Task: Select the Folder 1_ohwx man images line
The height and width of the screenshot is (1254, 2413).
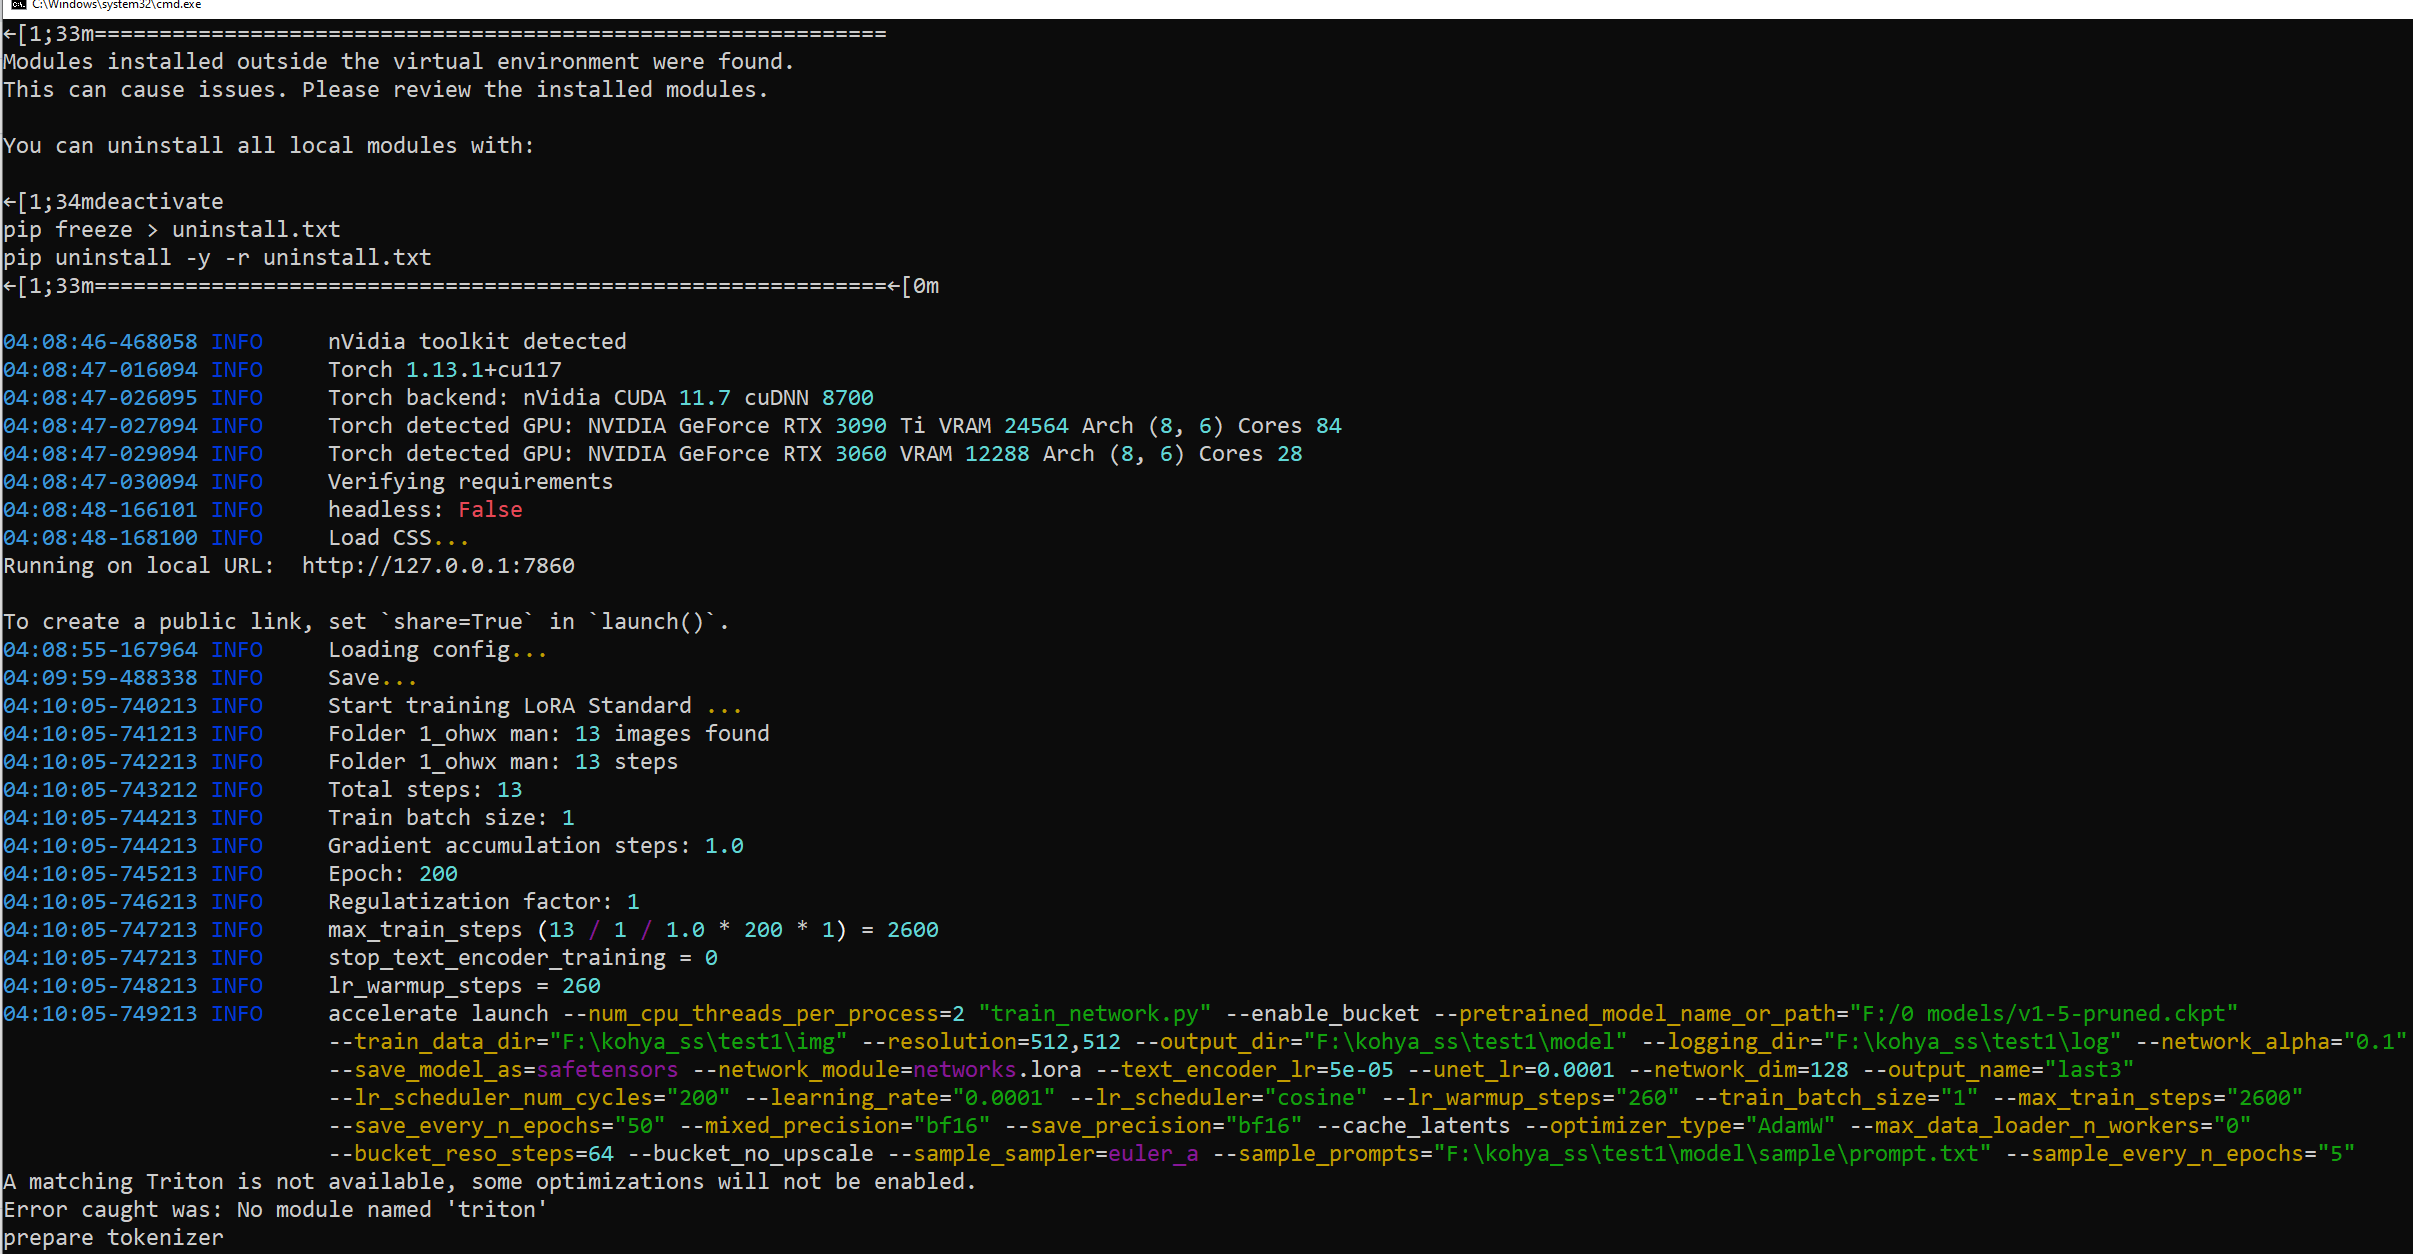Action: 548,733
